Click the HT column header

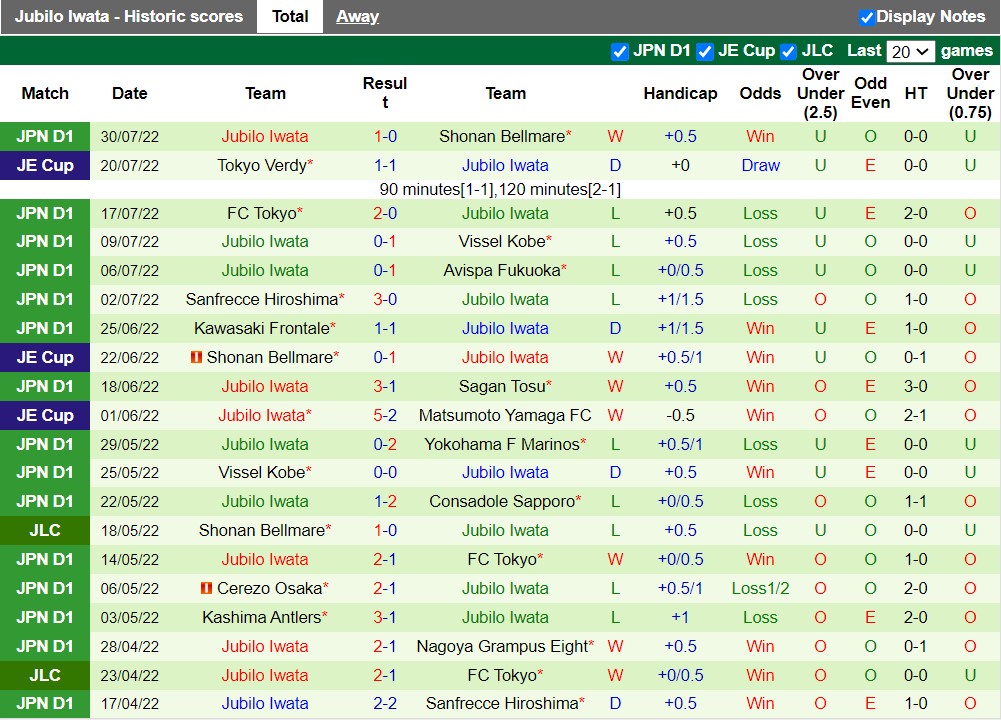[915, 94]
